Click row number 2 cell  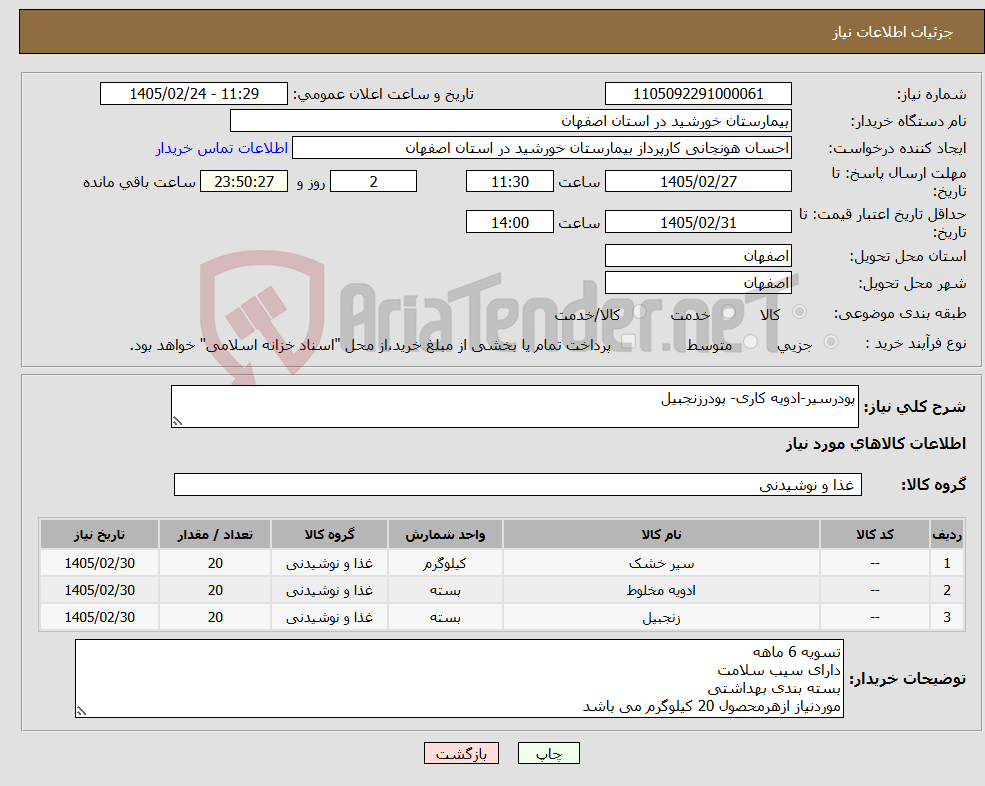(x=946, y=591)
